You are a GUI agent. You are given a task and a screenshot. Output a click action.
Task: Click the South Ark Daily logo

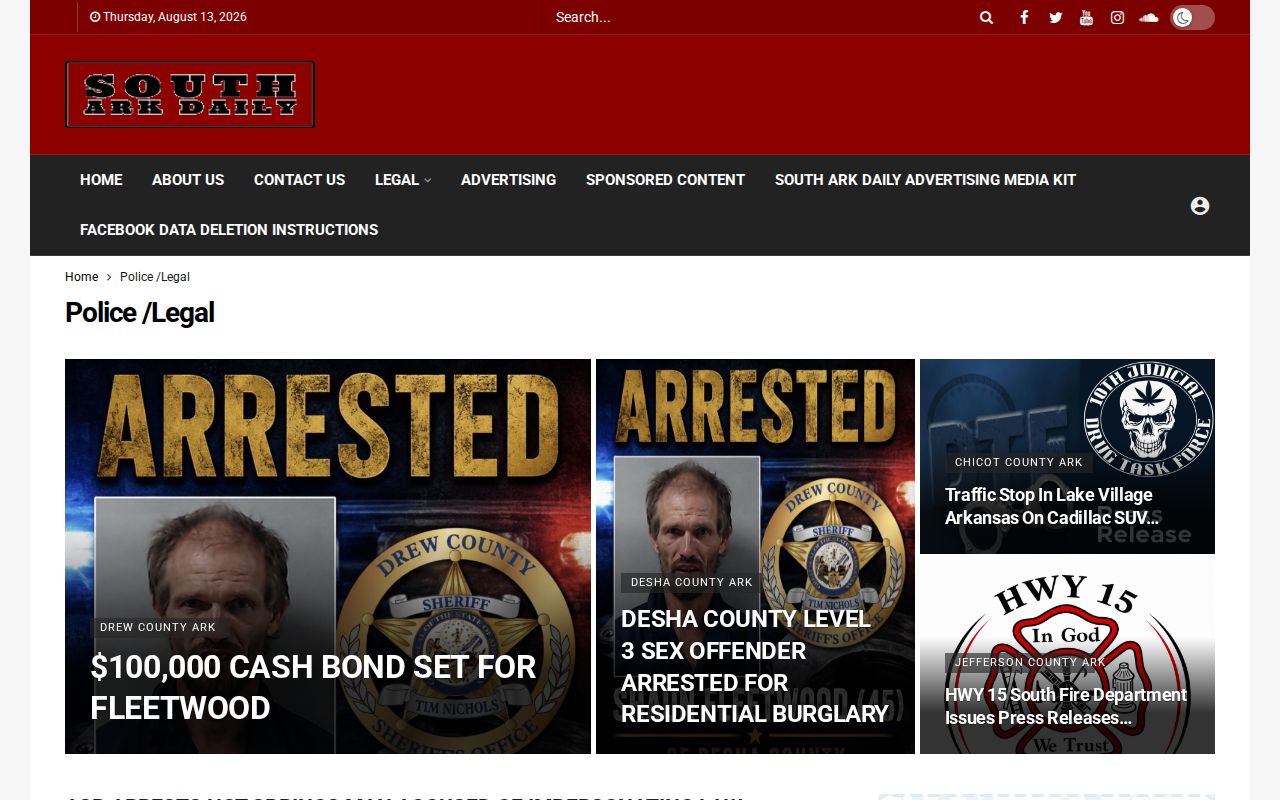190,94
